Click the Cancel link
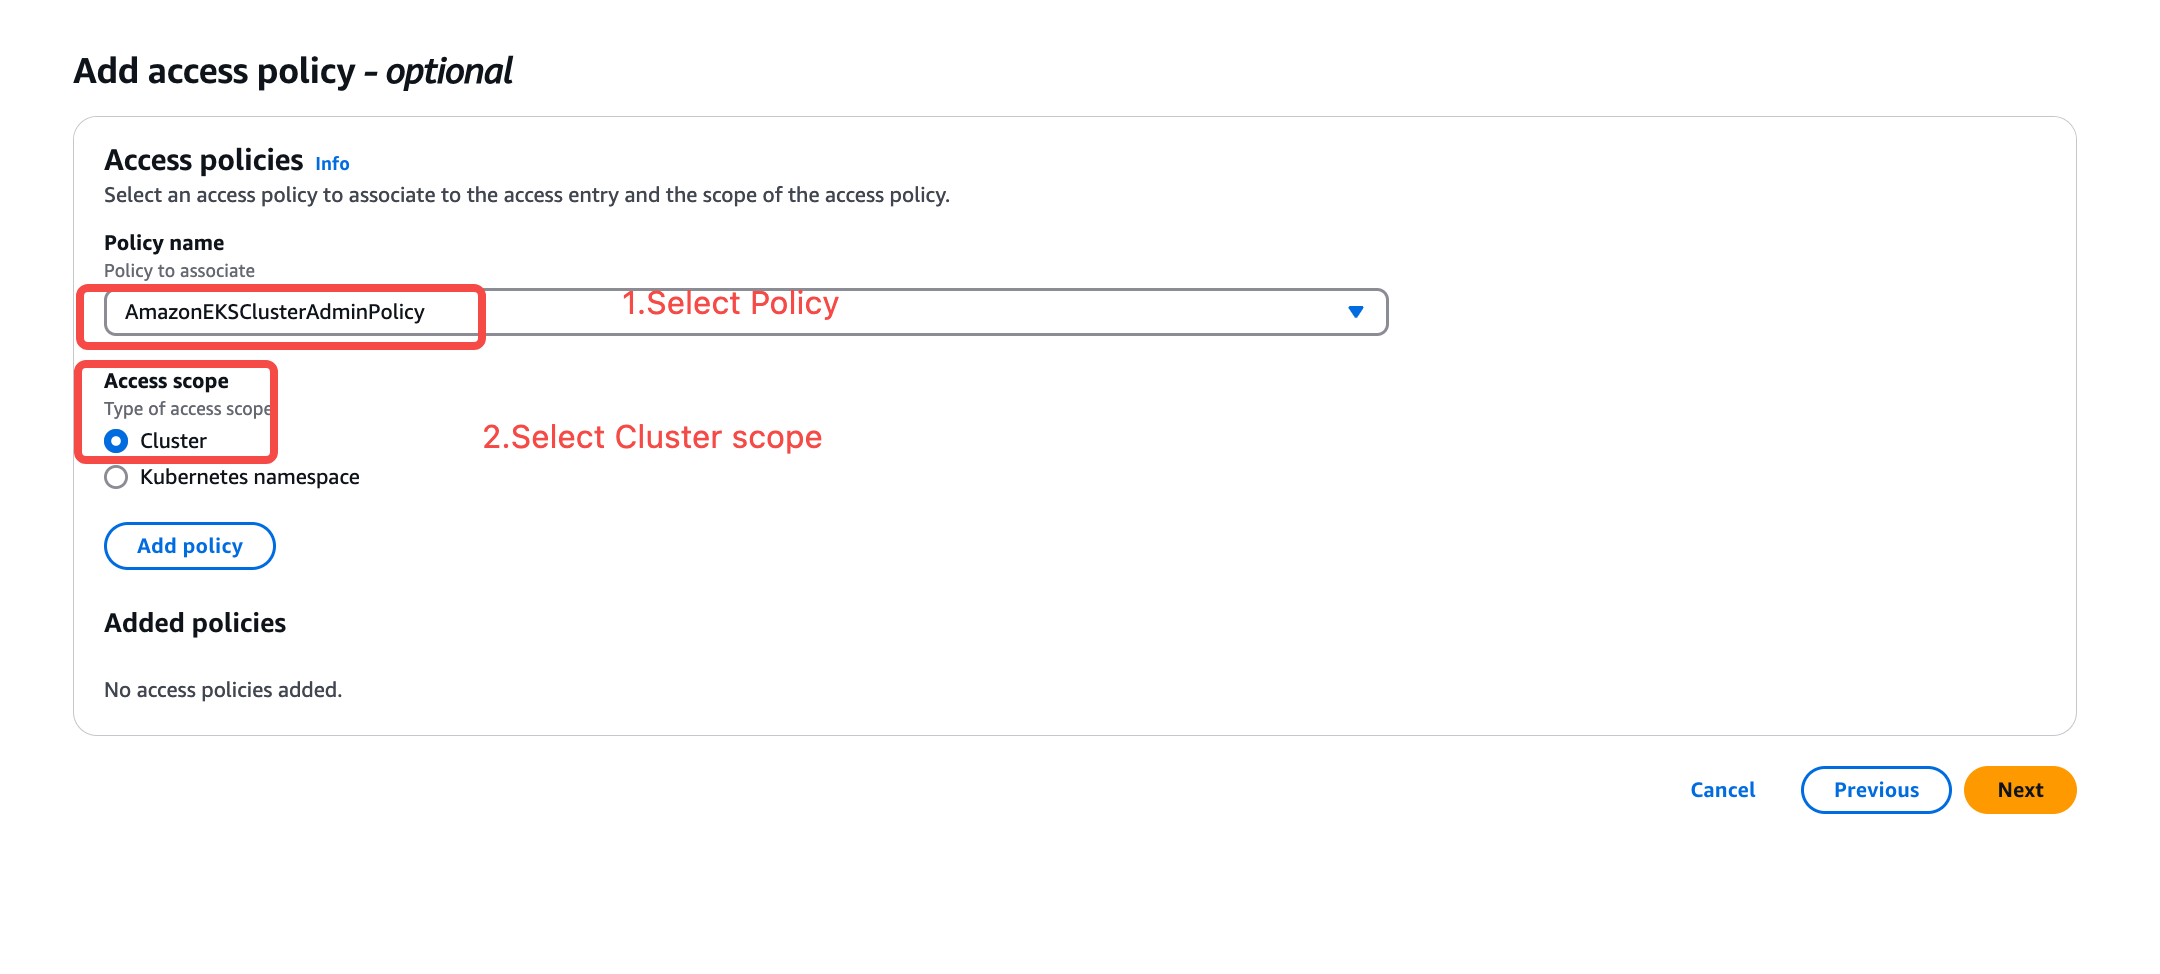 pos(1723,790)
